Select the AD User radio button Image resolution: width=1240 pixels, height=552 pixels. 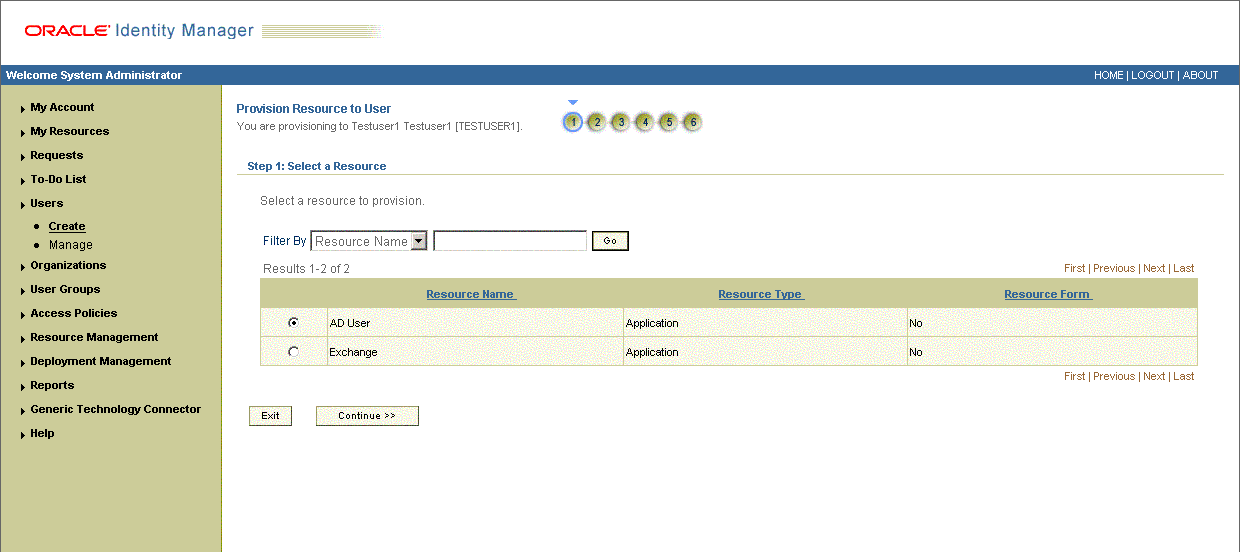click(293, 323)
